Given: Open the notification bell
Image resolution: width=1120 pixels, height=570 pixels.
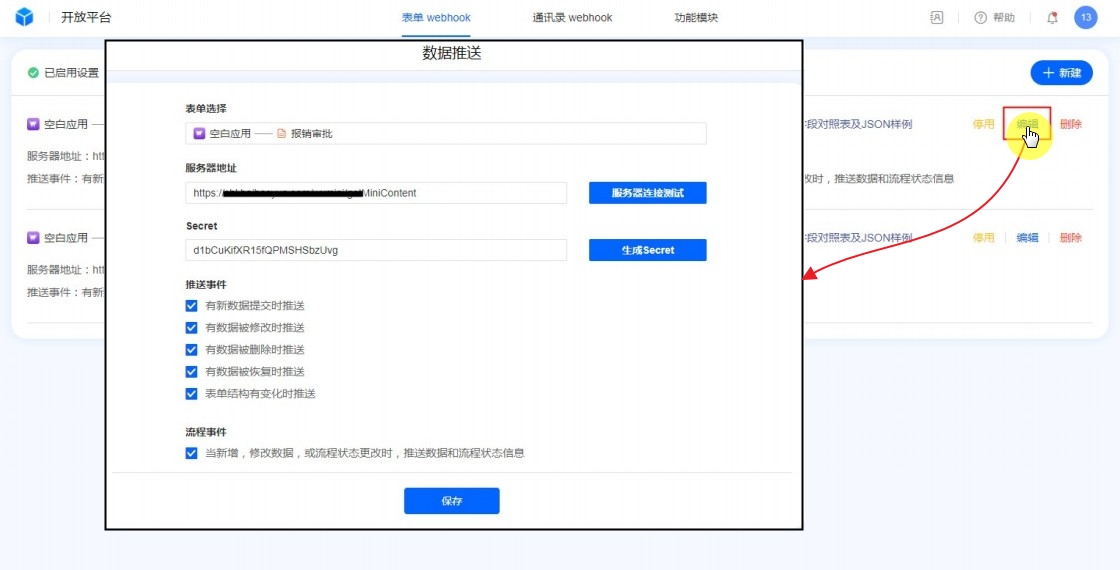Looking at the screenshot, I should (1052, 17).
